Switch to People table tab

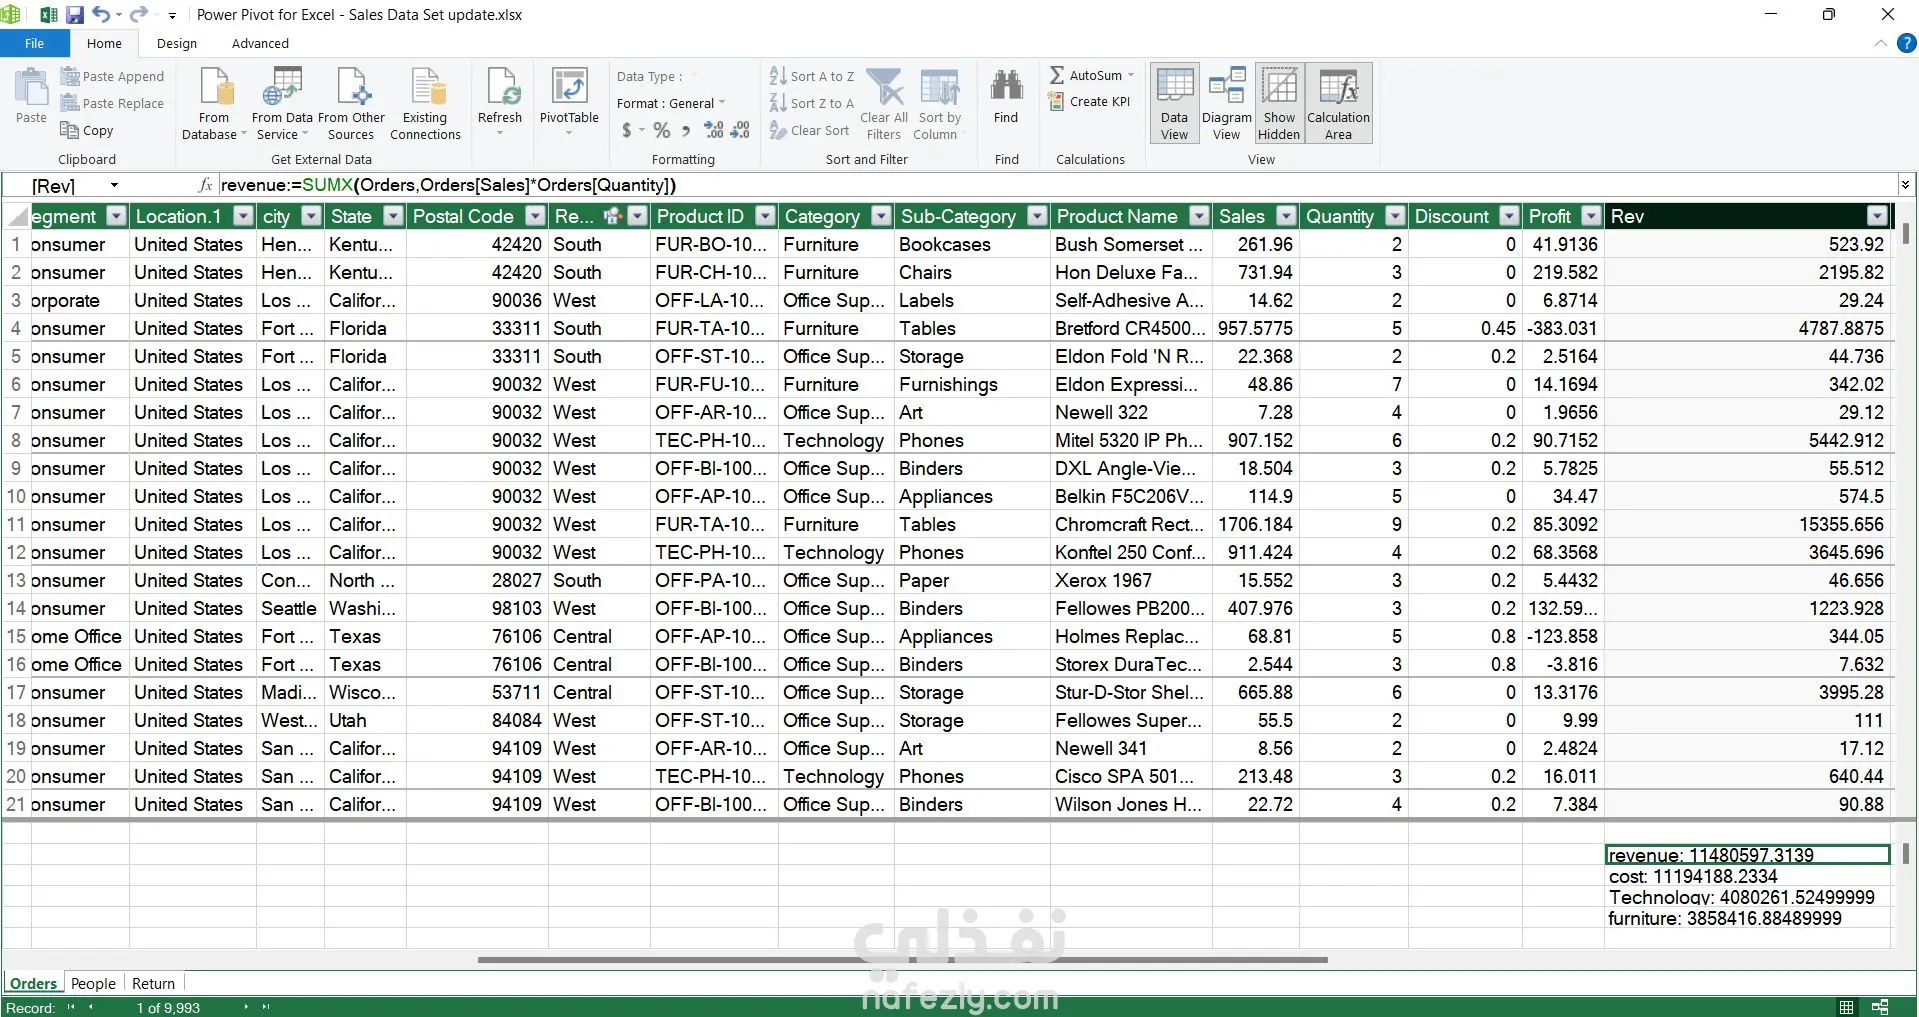(93, 984)
